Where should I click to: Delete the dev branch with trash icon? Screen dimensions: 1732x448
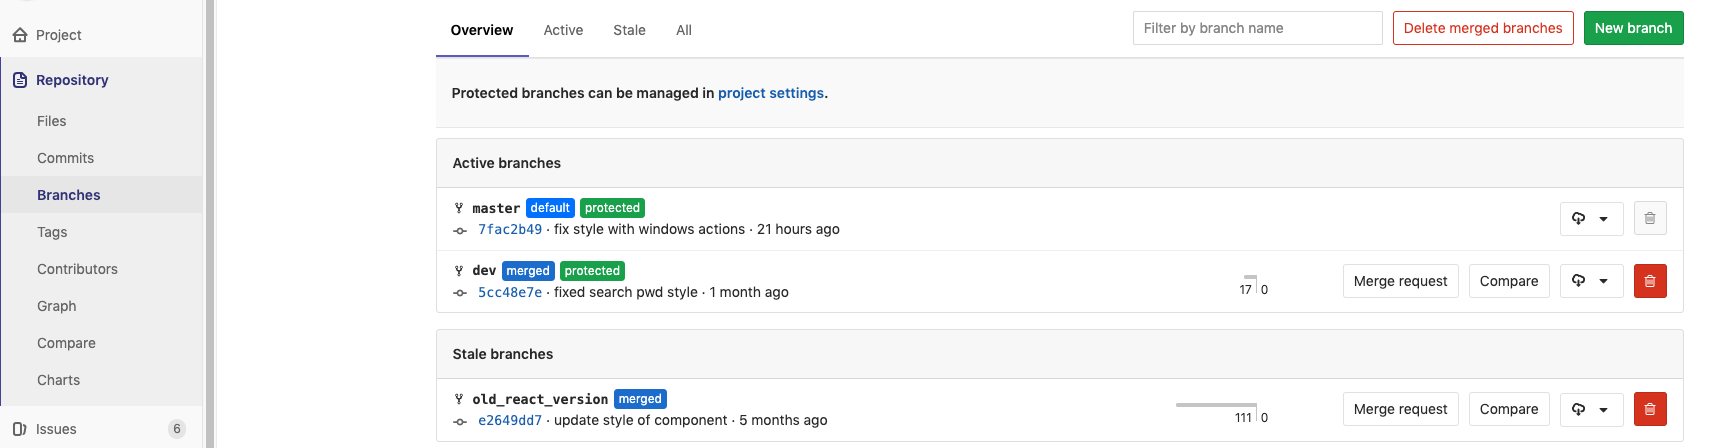[1649, 281]
